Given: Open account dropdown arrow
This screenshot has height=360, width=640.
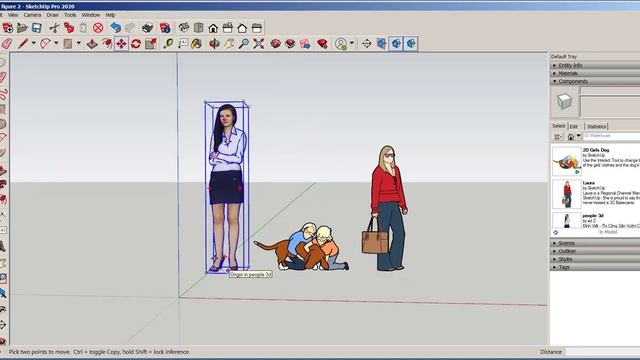Looking at the screenshot, I should (352, 43).
